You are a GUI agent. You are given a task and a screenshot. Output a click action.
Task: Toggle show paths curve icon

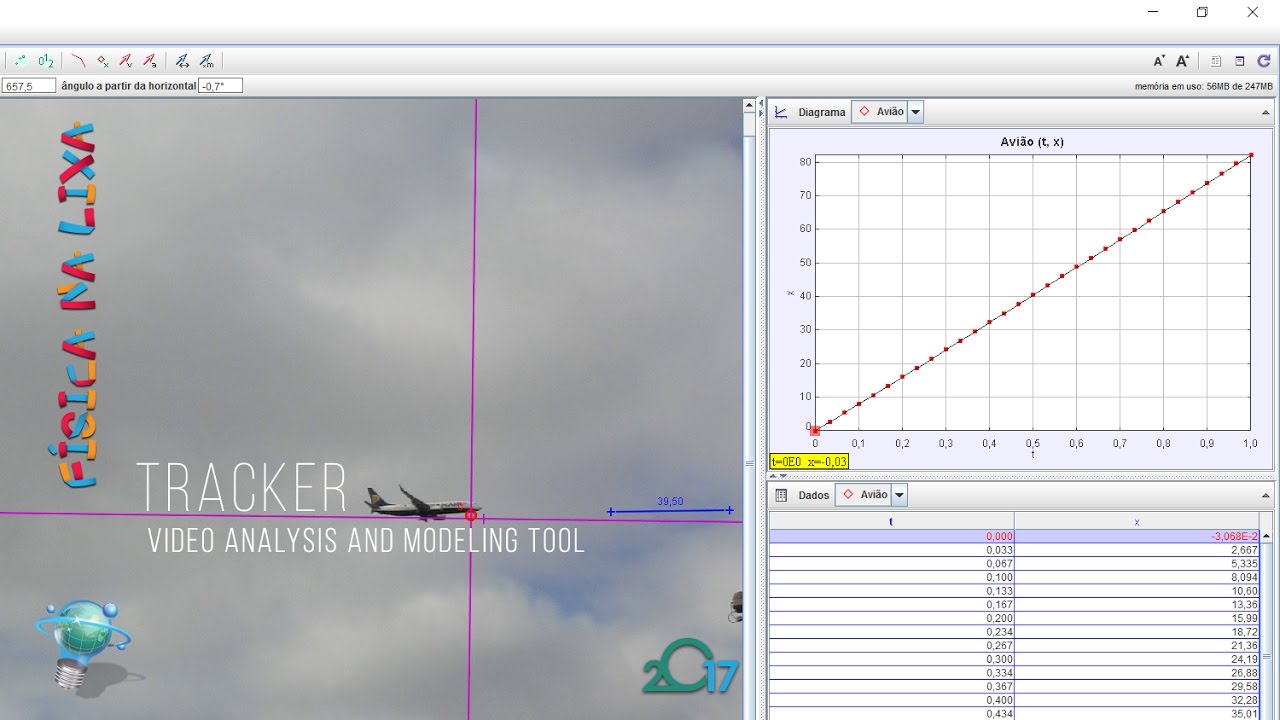click(78, 61)
